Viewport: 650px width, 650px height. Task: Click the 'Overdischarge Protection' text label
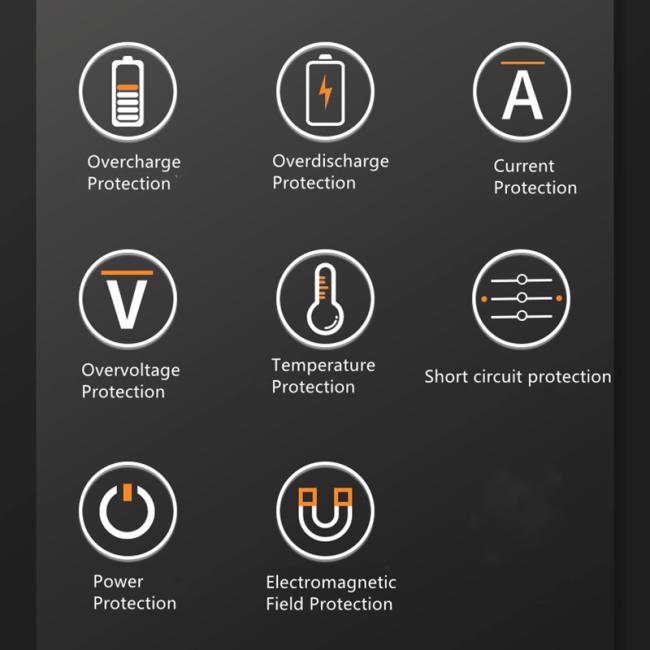(x=330, y=172)
